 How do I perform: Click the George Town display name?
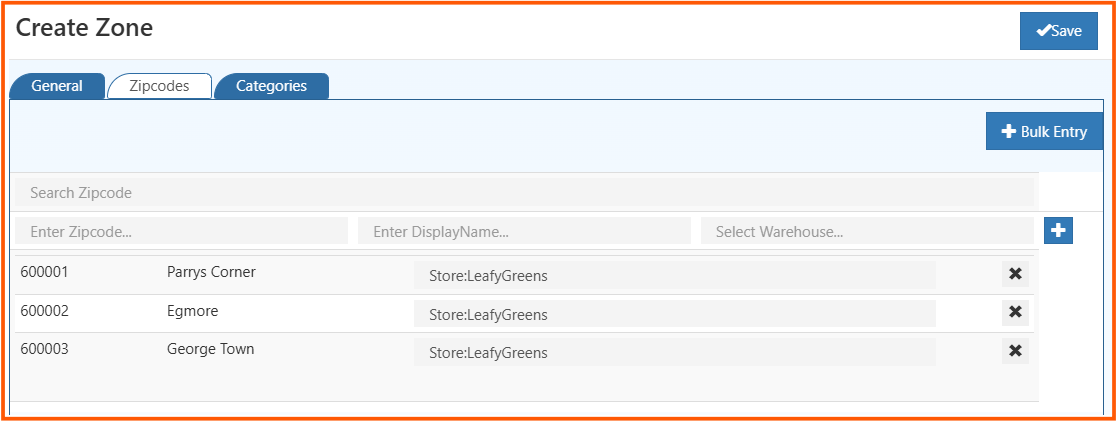210,350
